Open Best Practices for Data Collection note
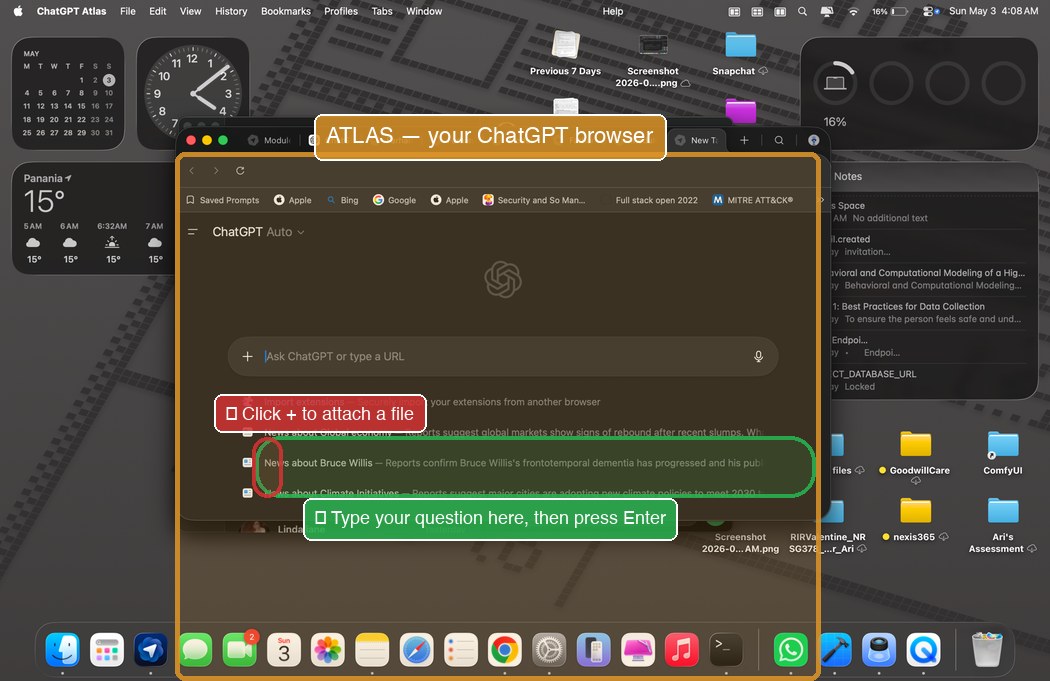Screen dimensions: 1050x681 click(927, 313)
